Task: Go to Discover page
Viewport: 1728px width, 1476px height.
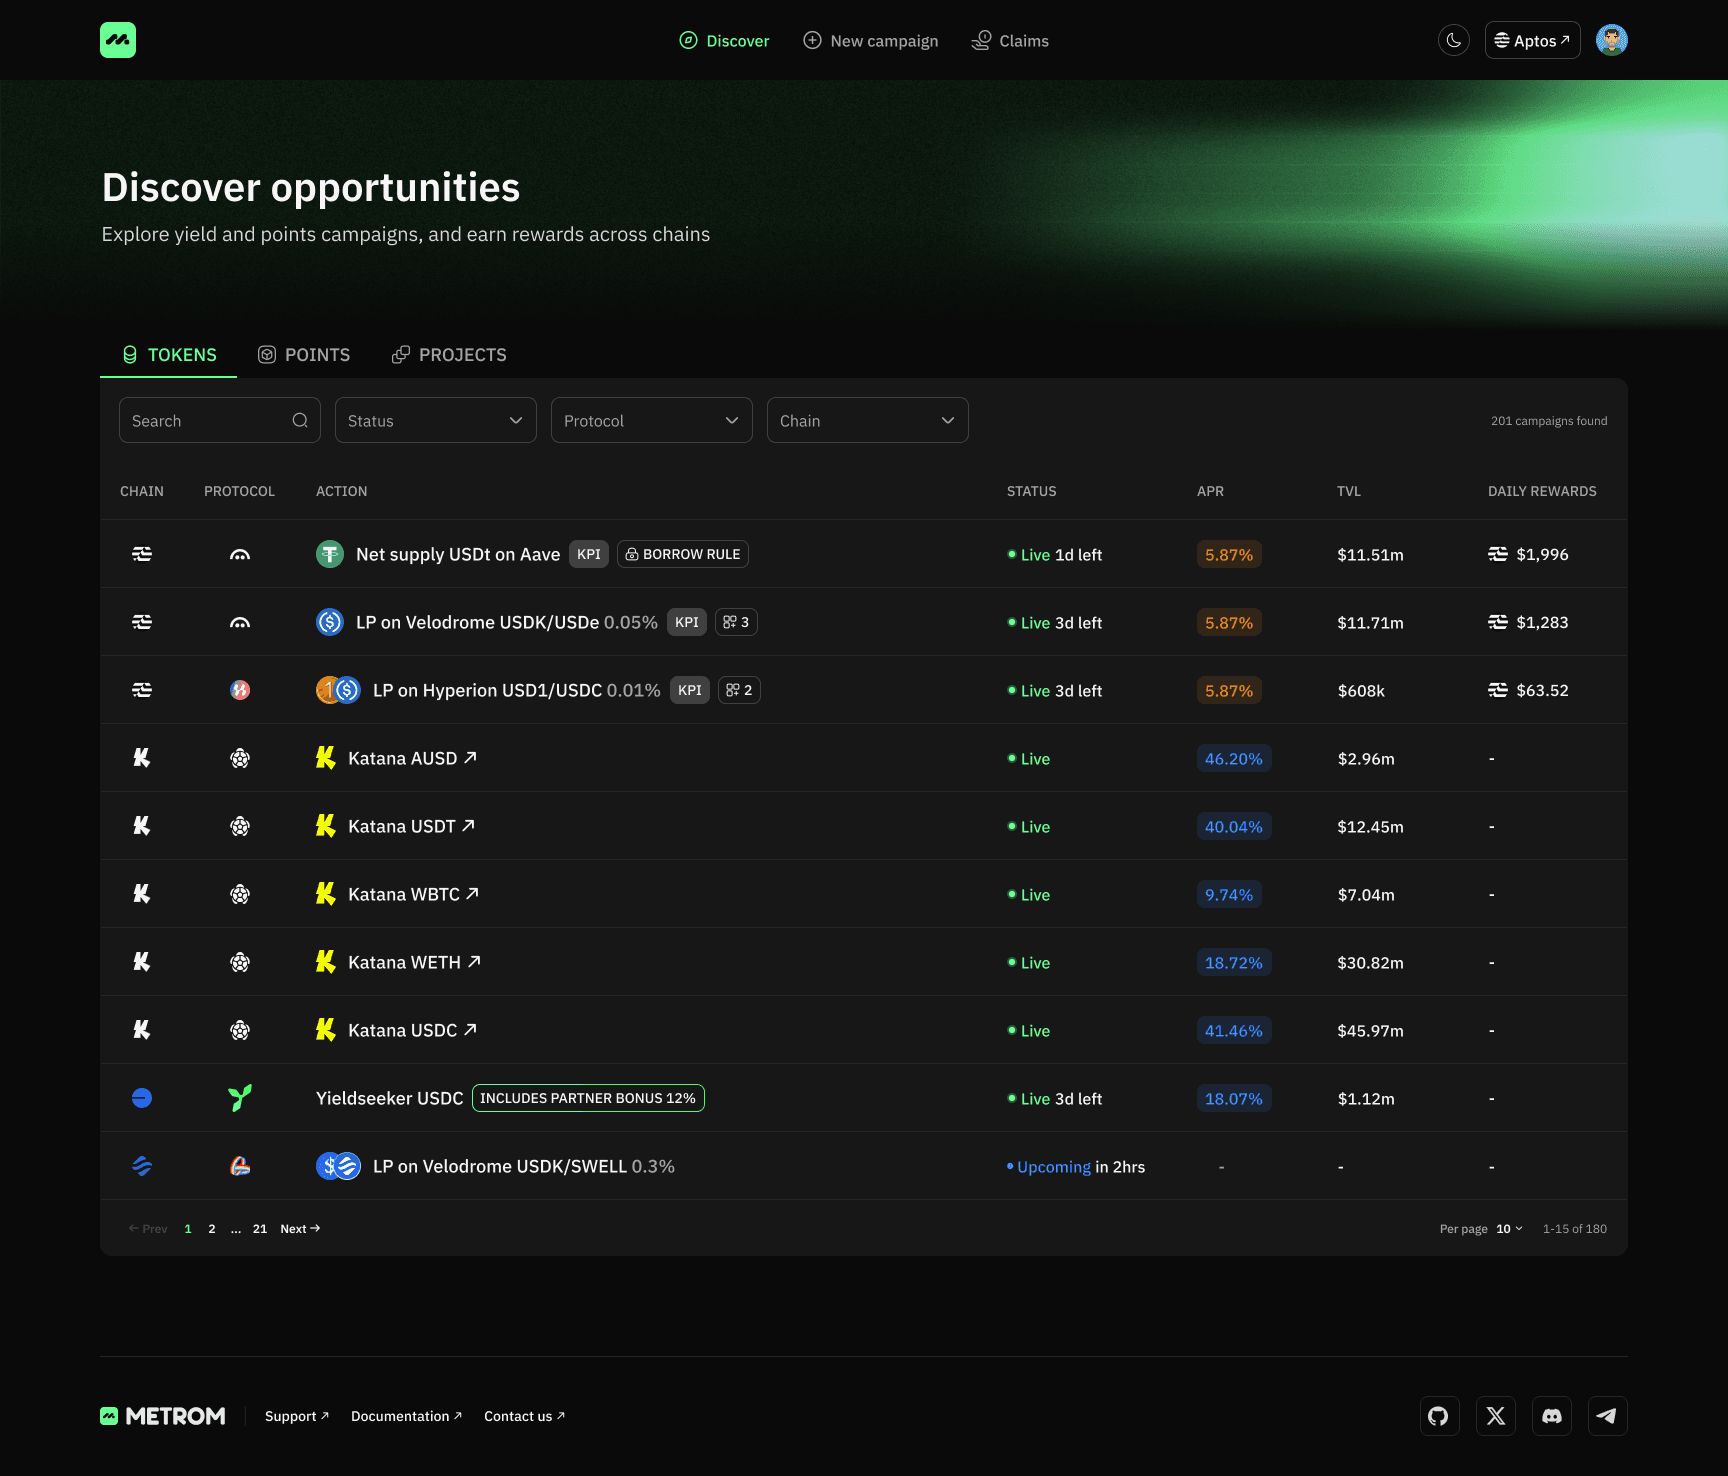Action: 724,41
